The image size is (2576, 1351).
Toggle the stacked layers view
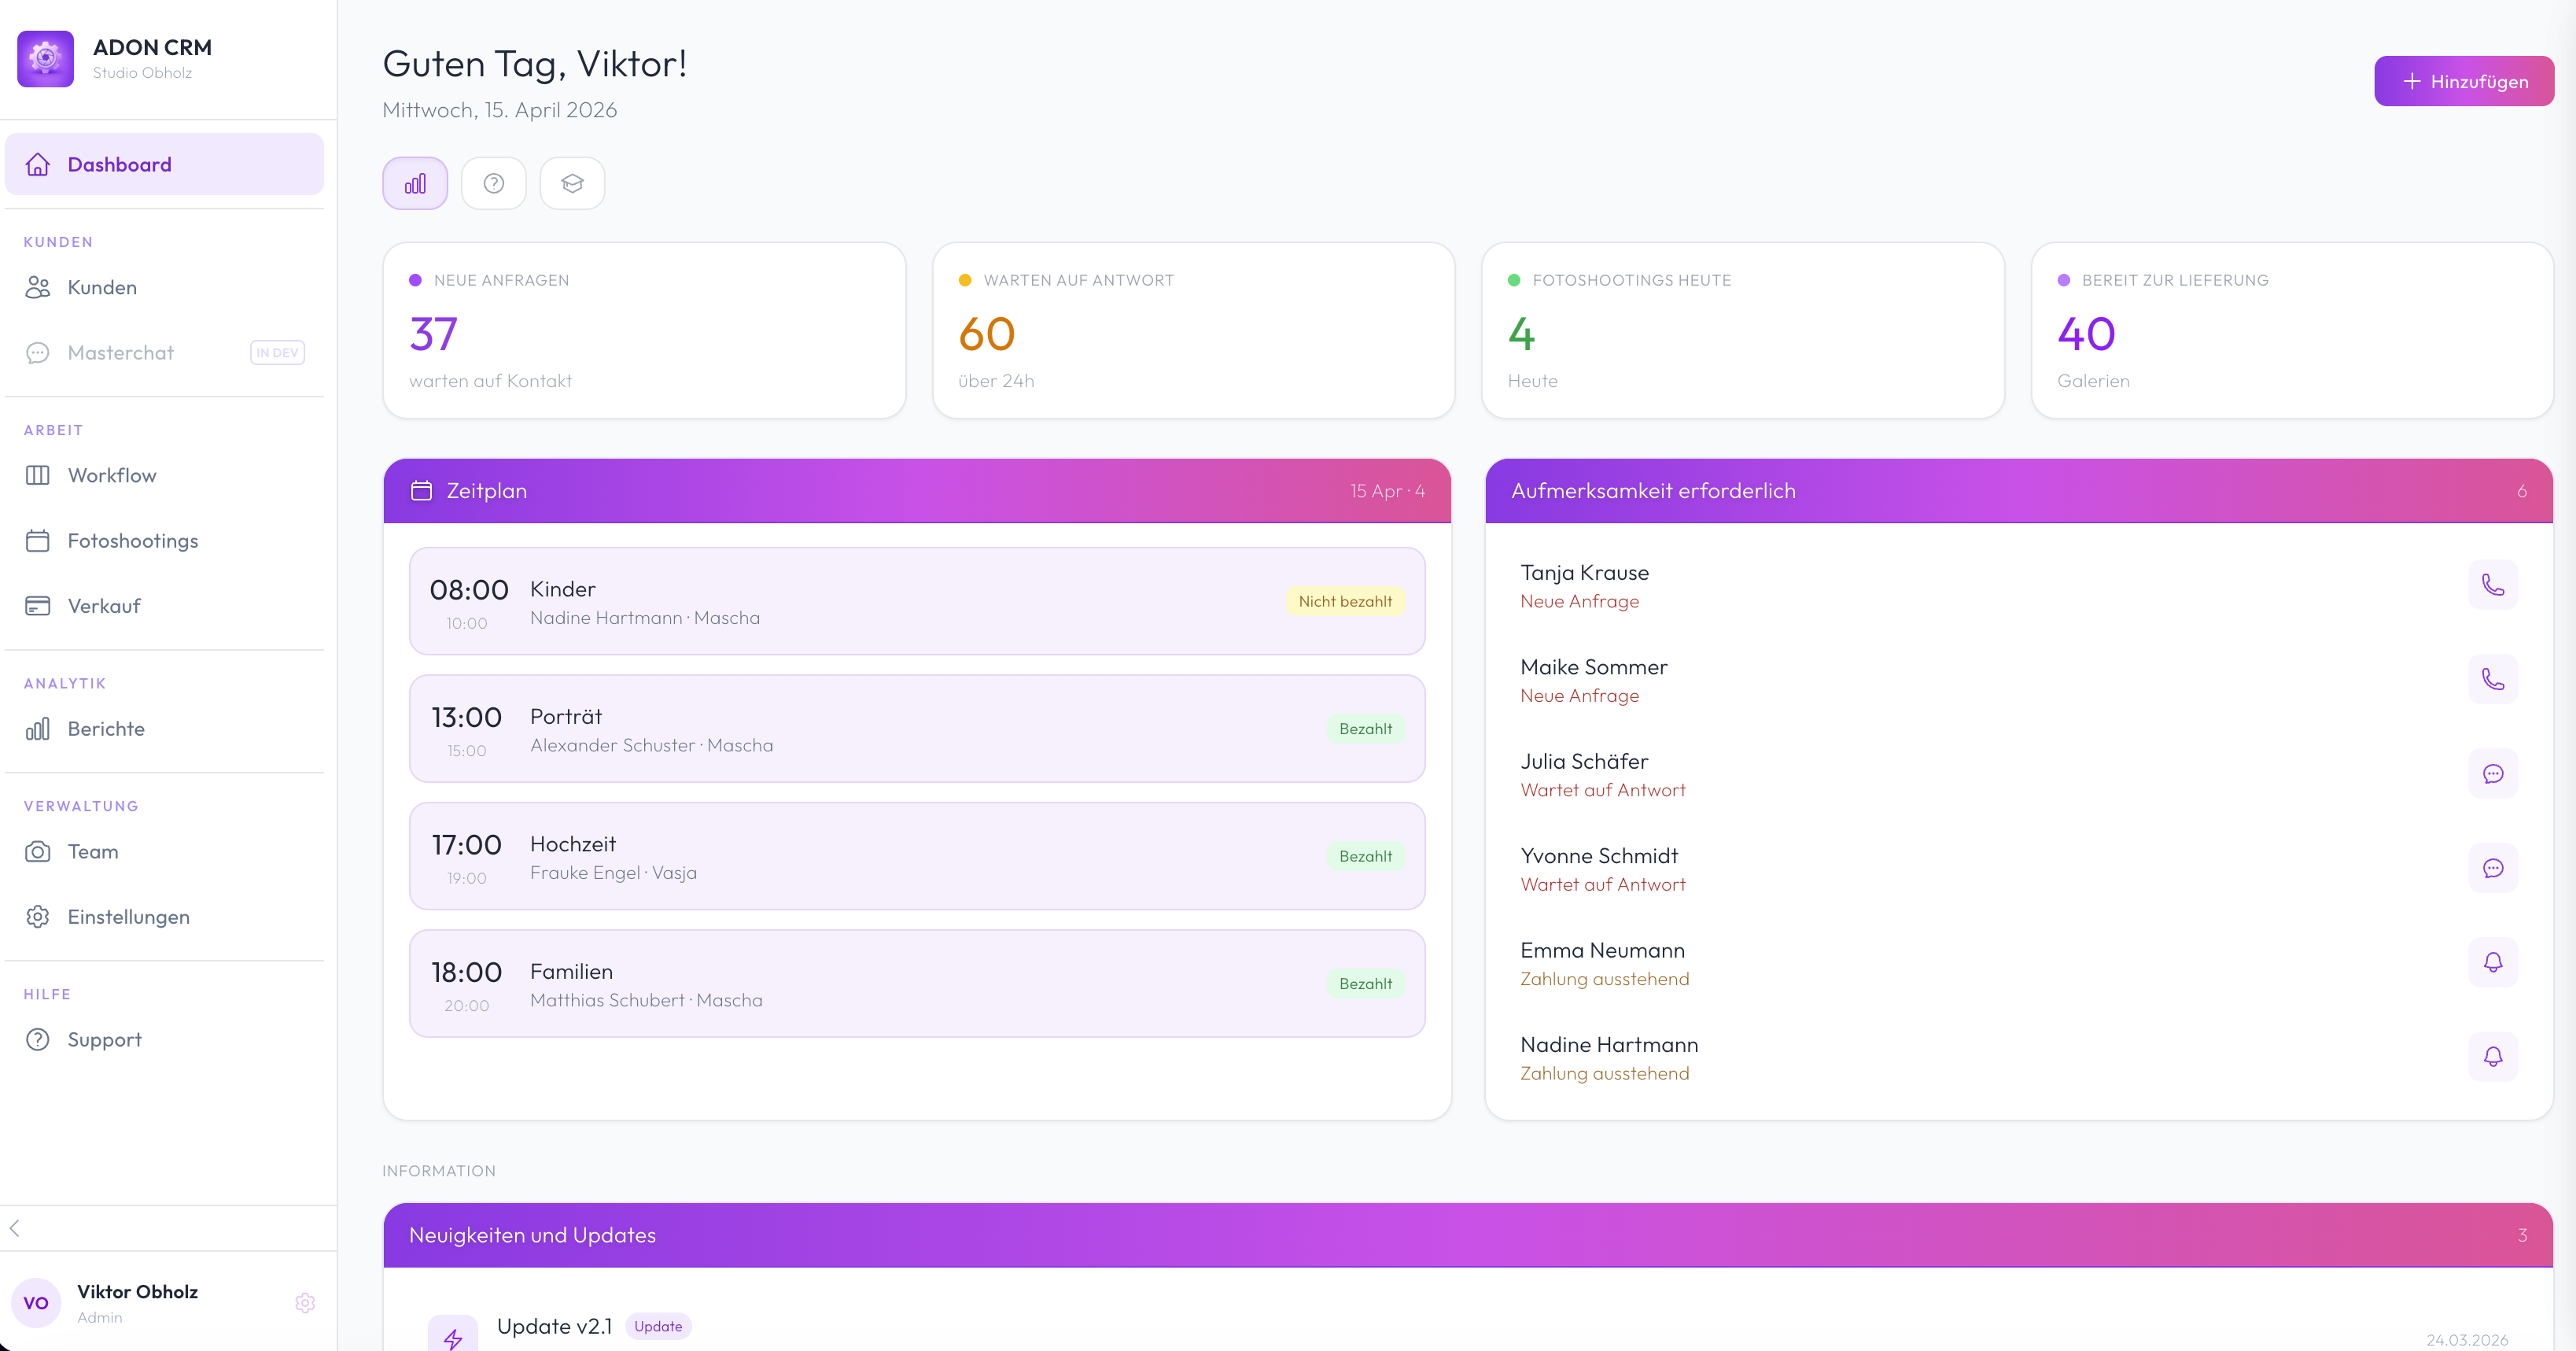click(x=572, y=182)
